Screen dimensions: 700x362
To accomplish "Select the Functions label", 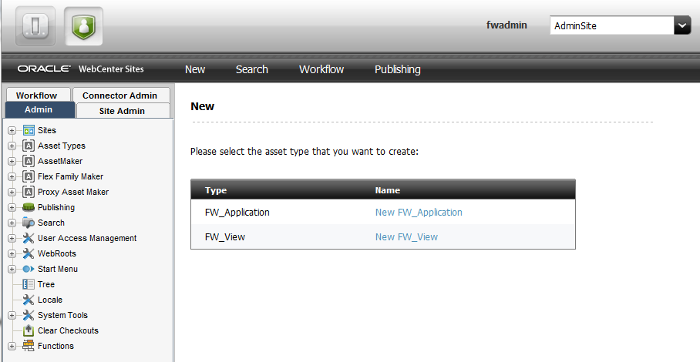I will (x=56, y=346).
